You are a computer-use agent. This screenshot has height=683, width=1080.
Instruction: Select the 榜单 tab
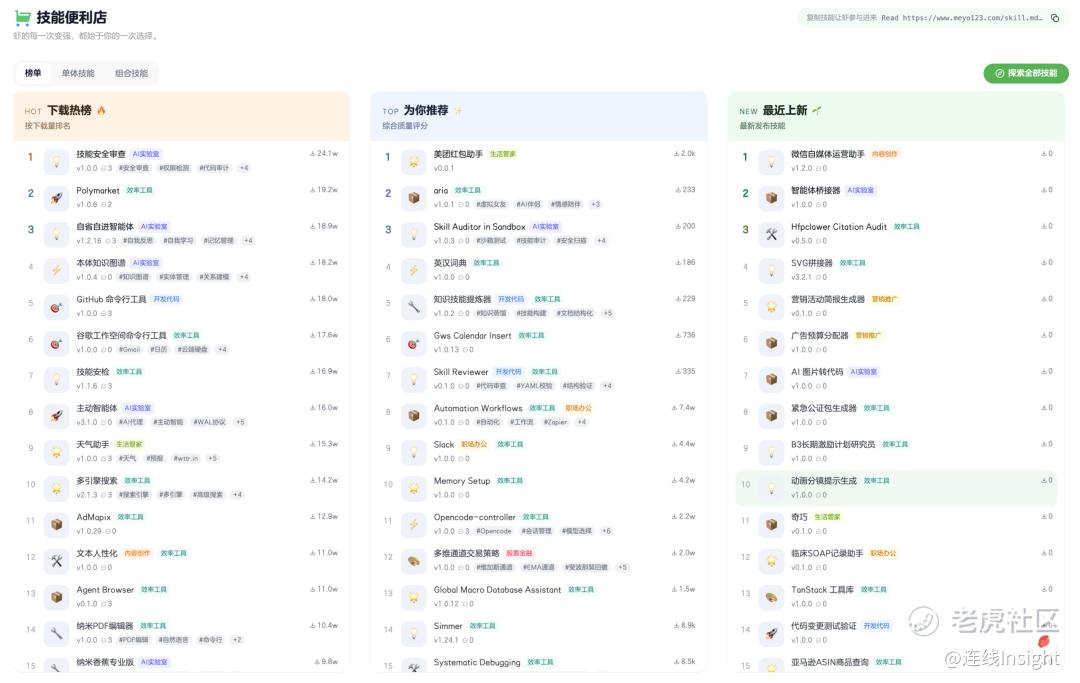tap(33, 73)
